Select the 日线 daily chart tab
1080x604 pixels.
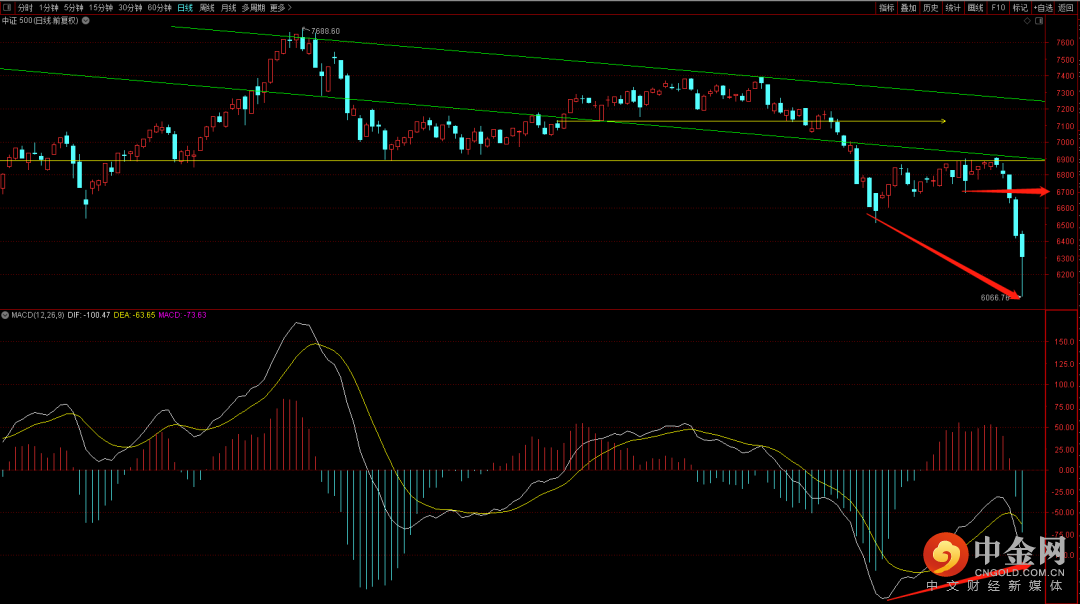pyautogui.click(x=185, y=7)
